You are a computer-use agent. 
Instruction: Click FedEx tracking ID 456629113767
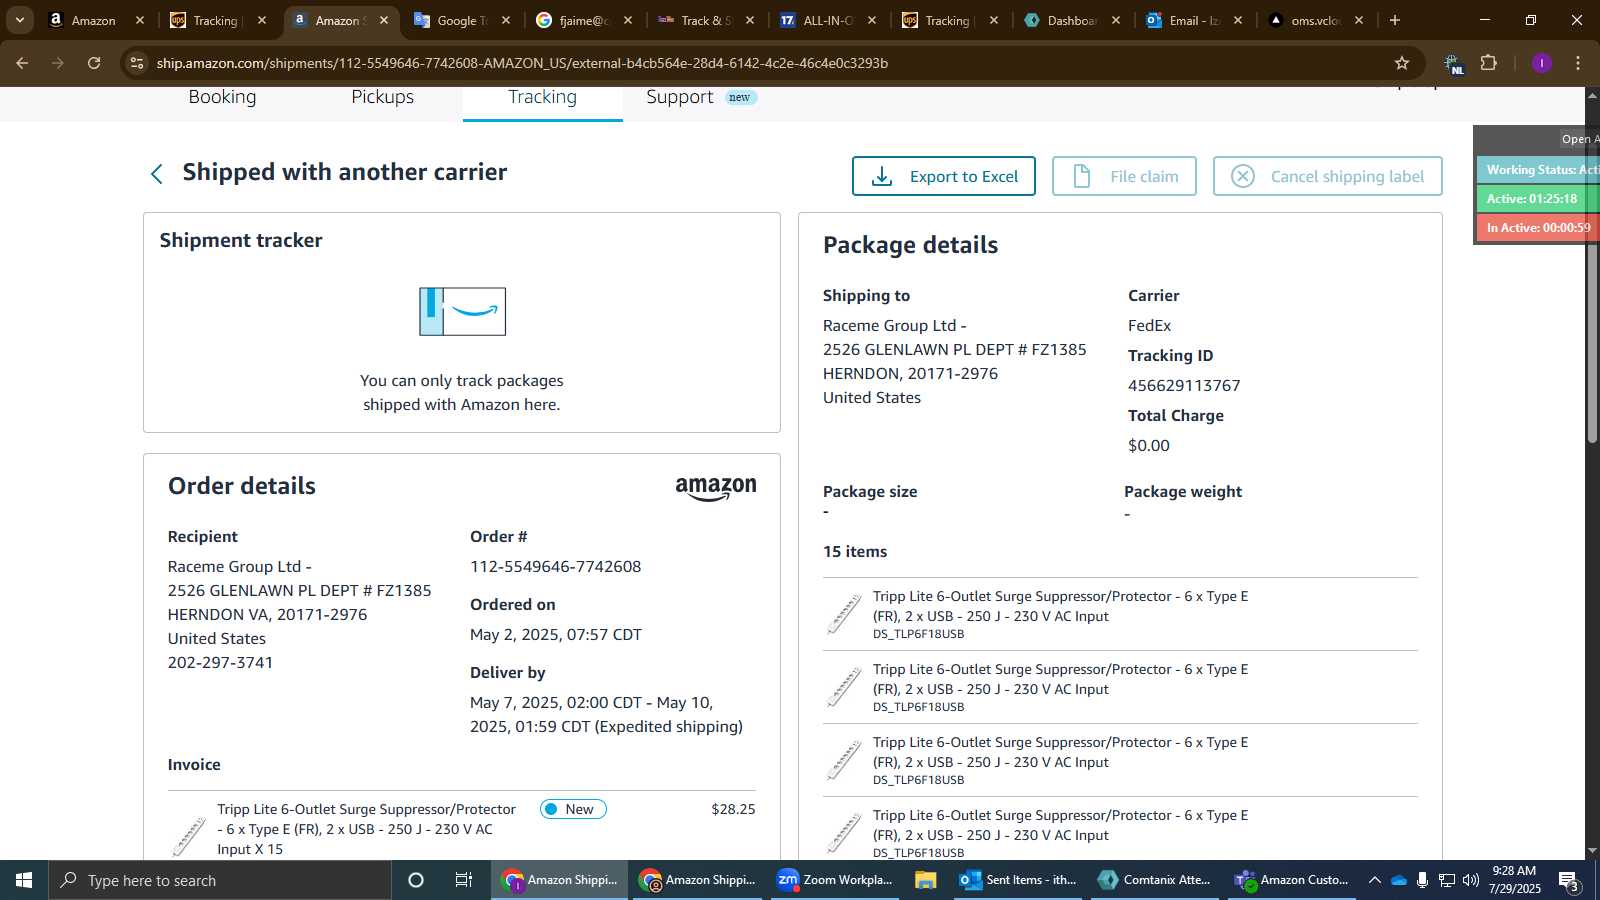[1184, 385]
